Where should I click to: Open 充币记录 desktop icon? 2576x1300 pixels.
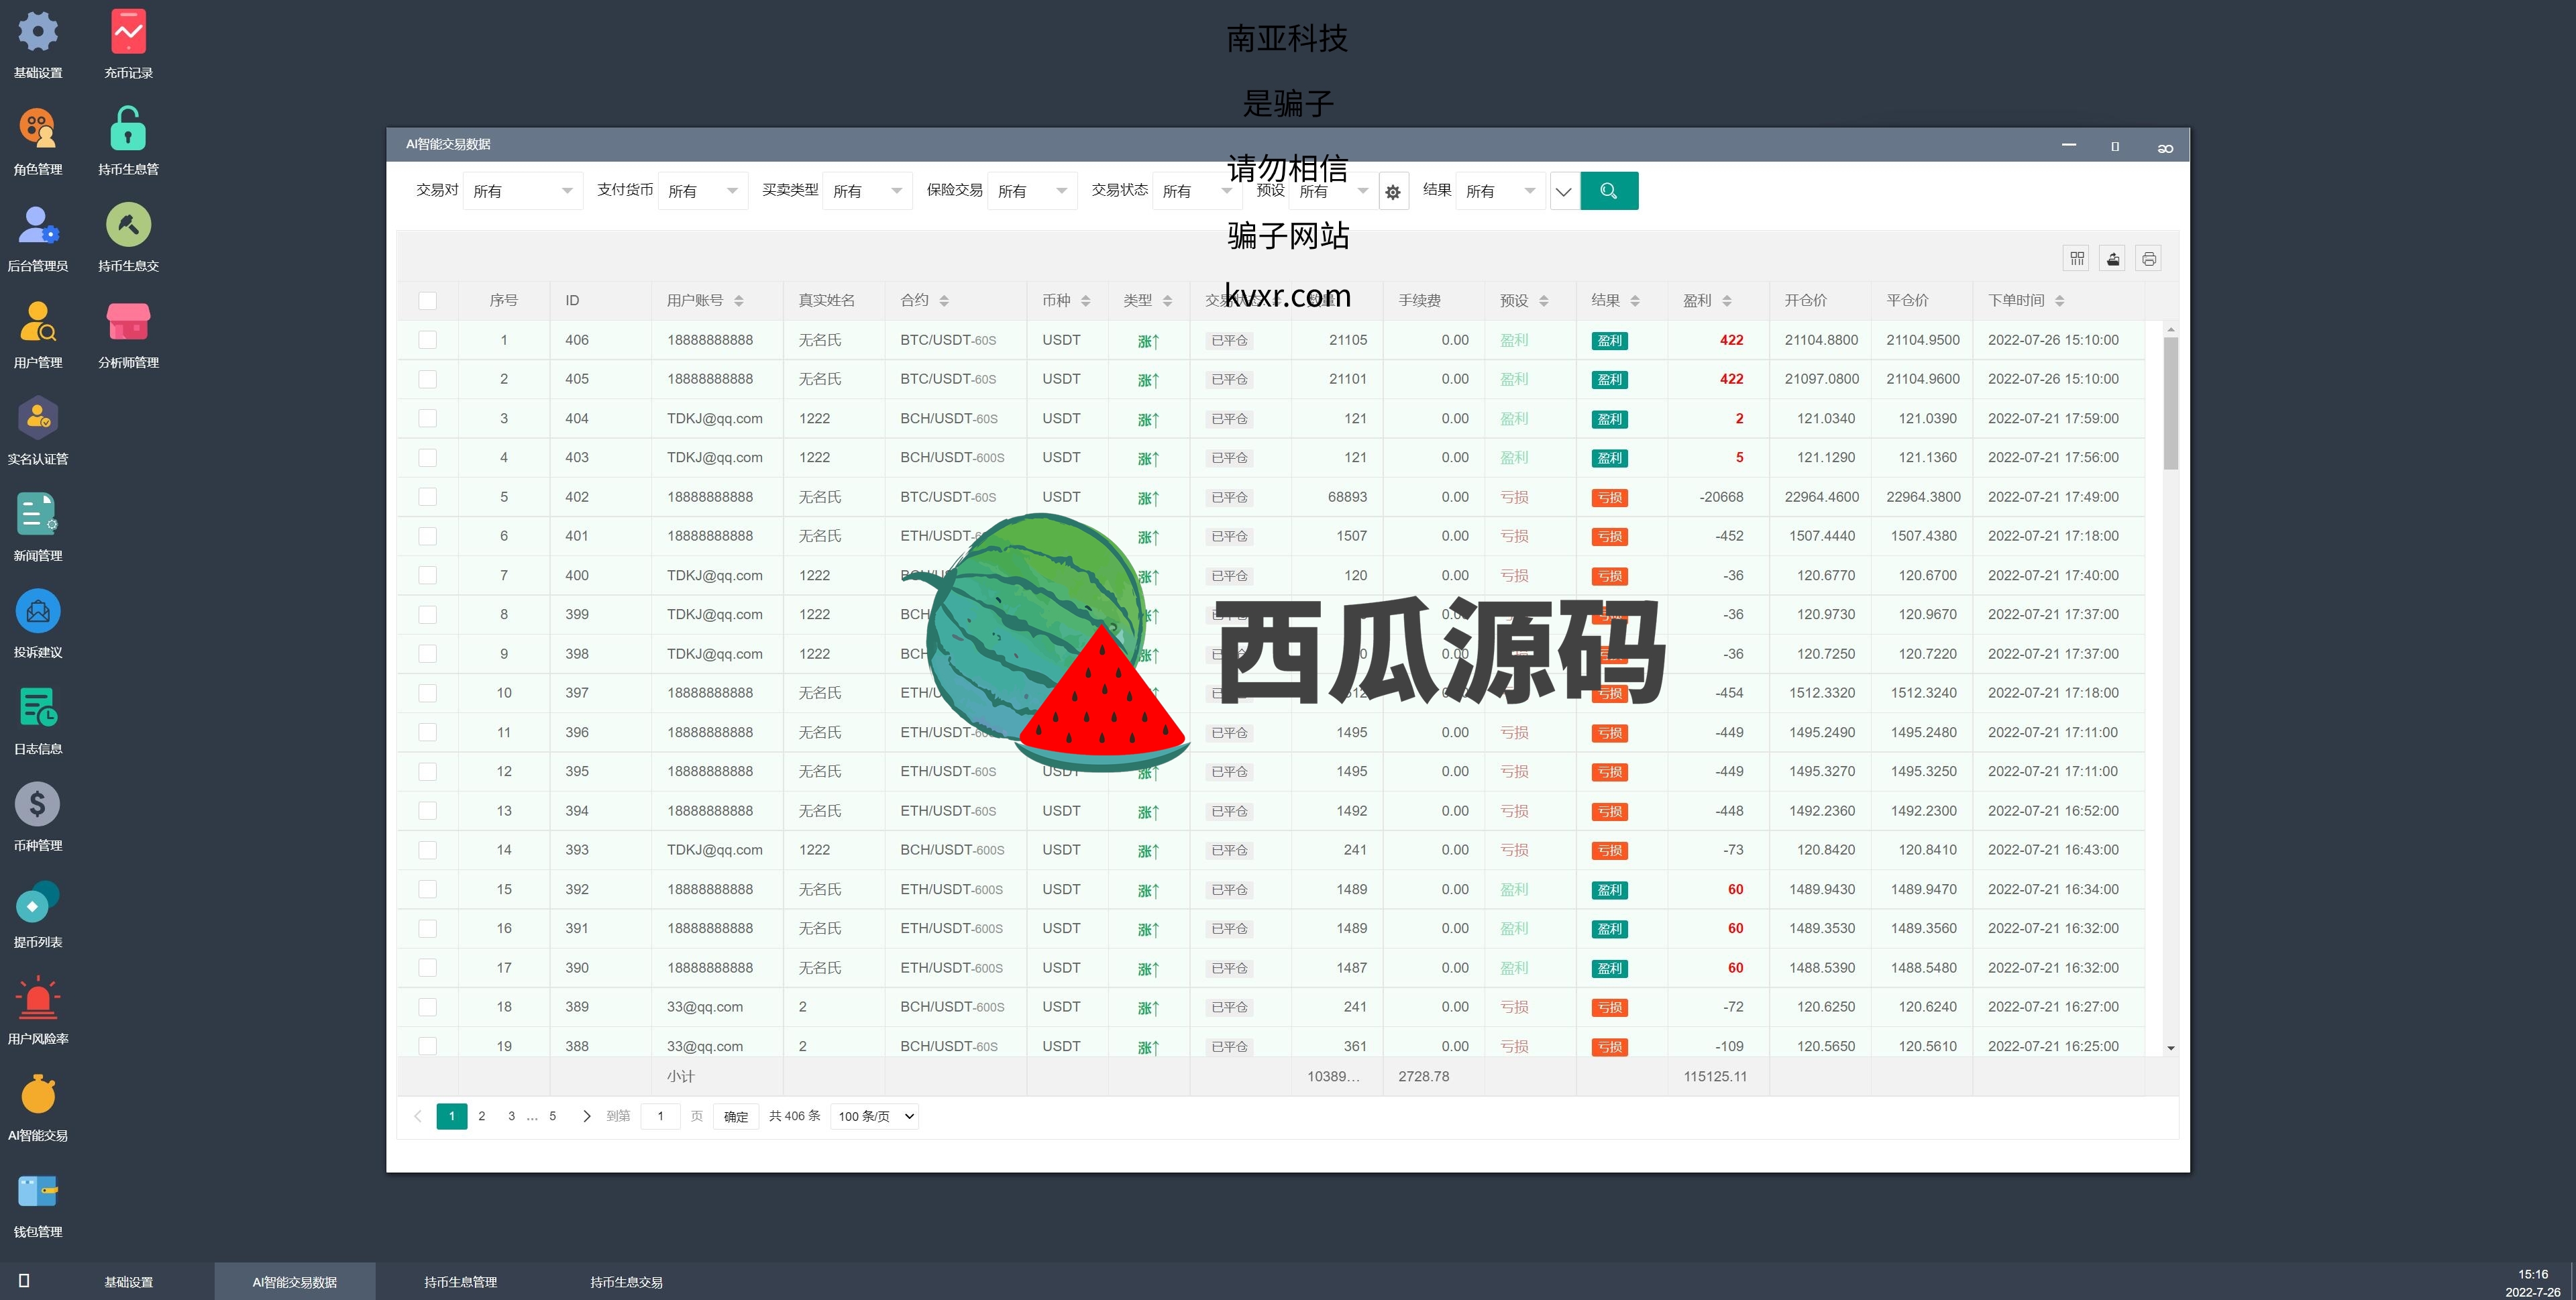point(128,44)
